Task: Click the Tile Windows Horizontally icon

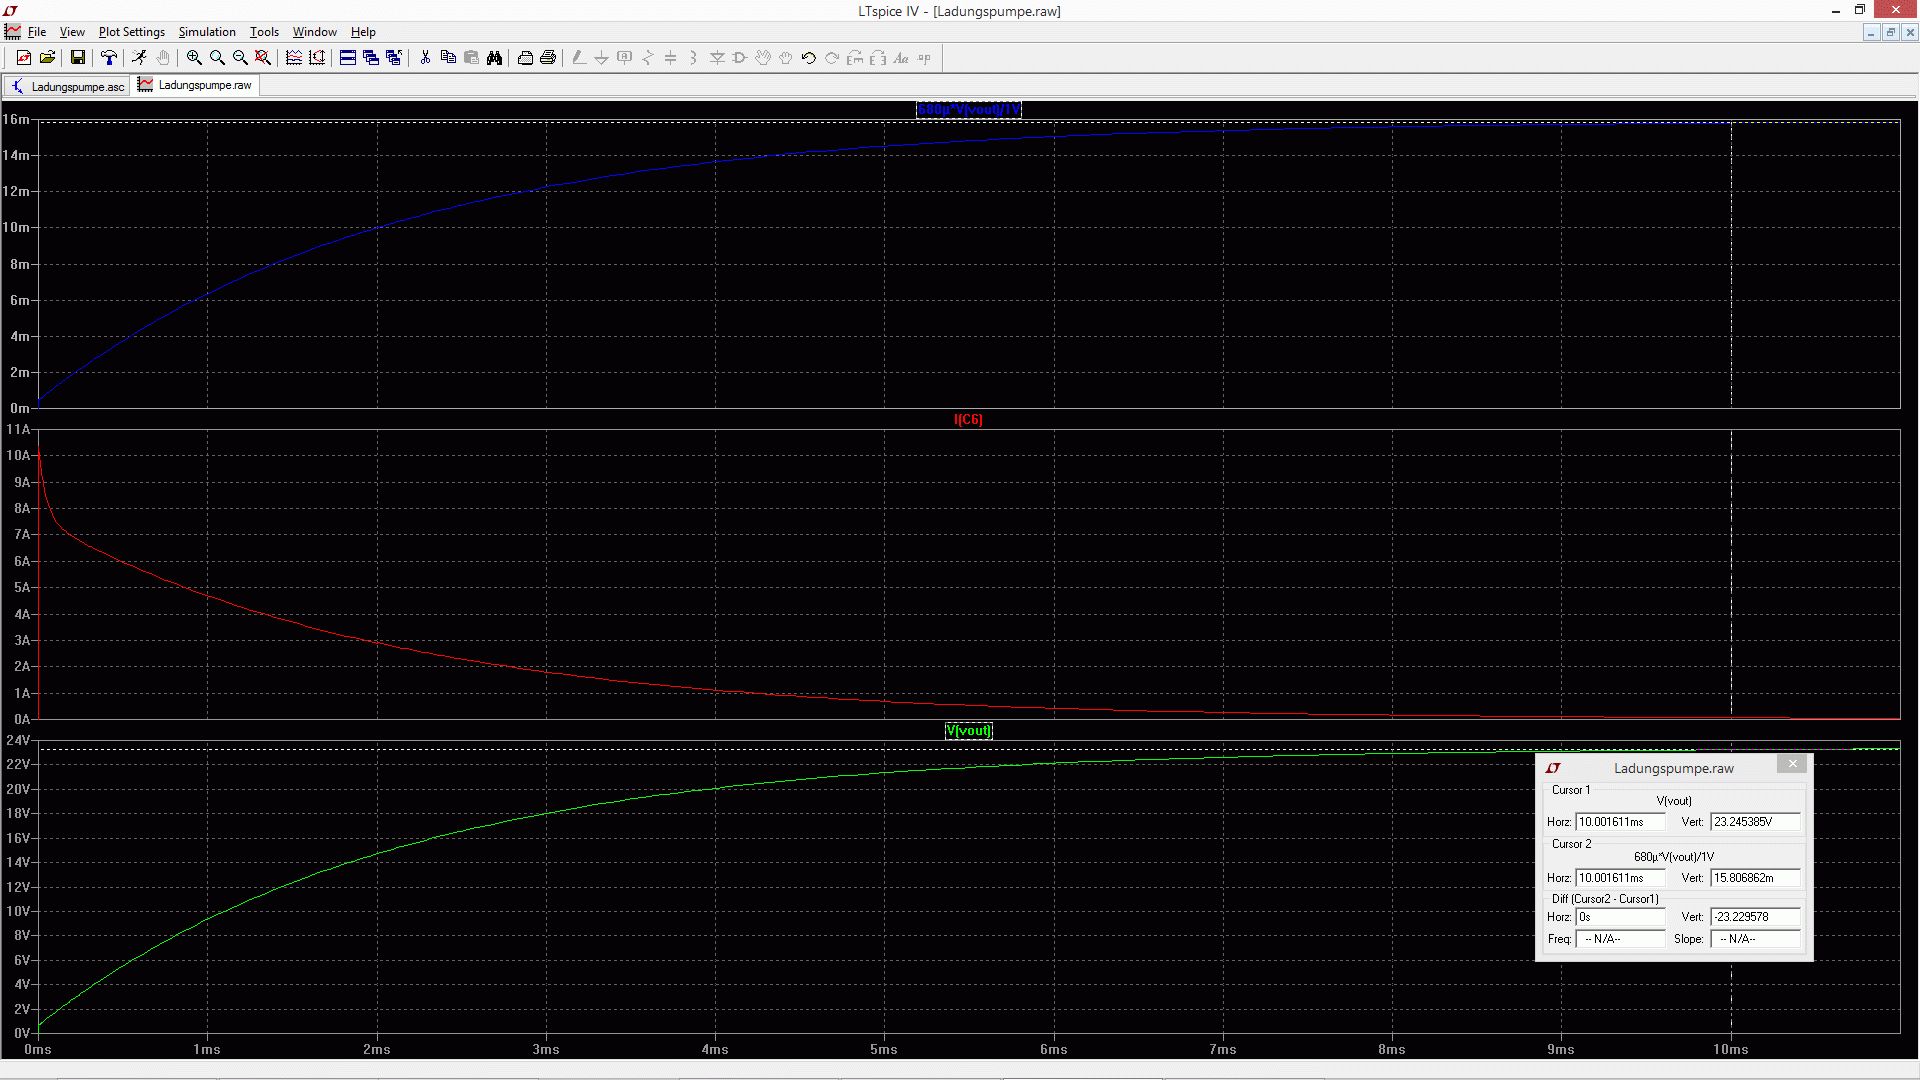Action: coord(348,58)
